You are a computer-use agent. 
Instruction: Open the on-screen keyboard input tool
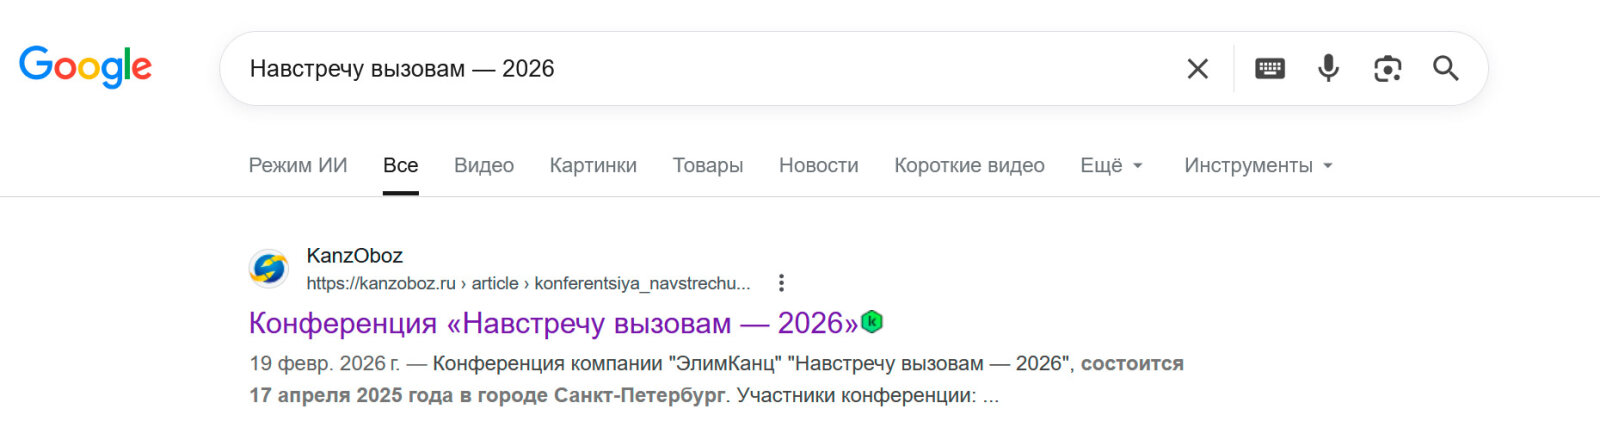[1269, 69]
